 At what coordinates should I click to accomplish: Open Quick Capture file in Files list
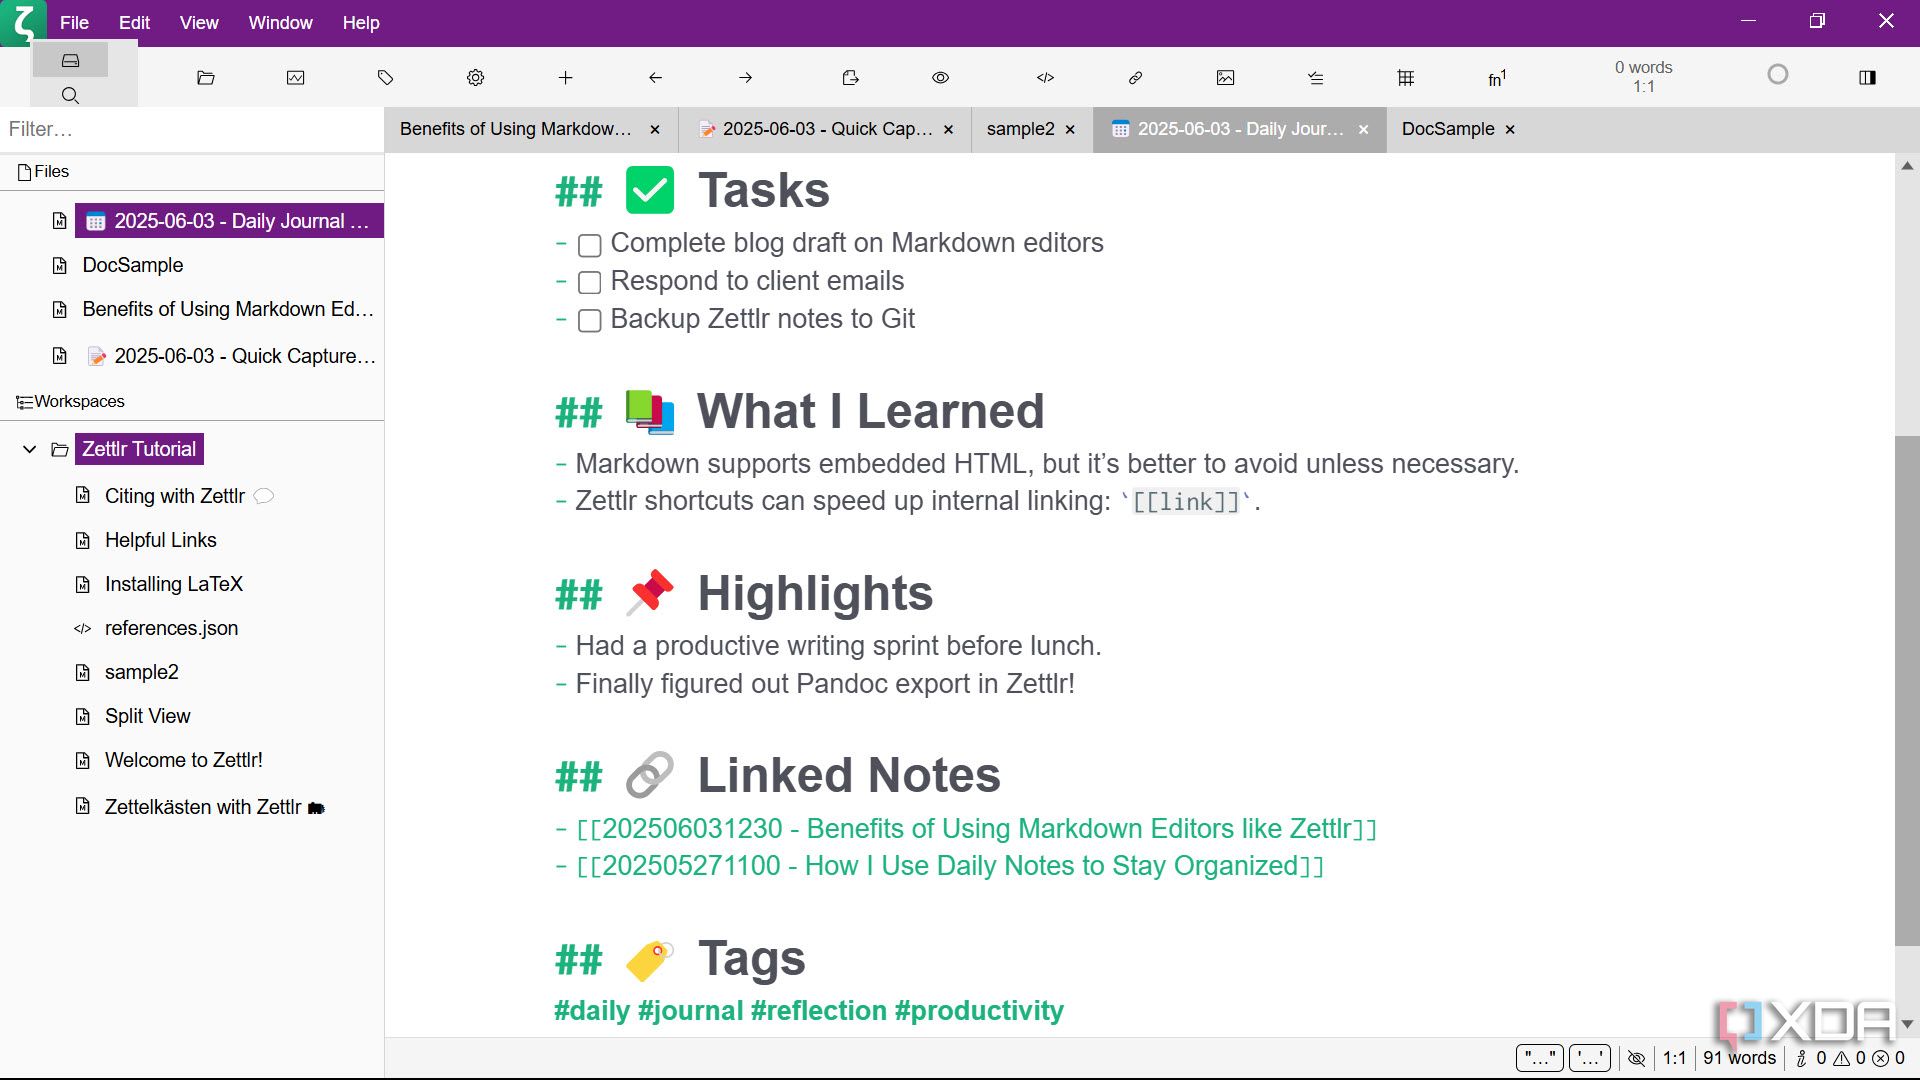(x=231, y=356)
